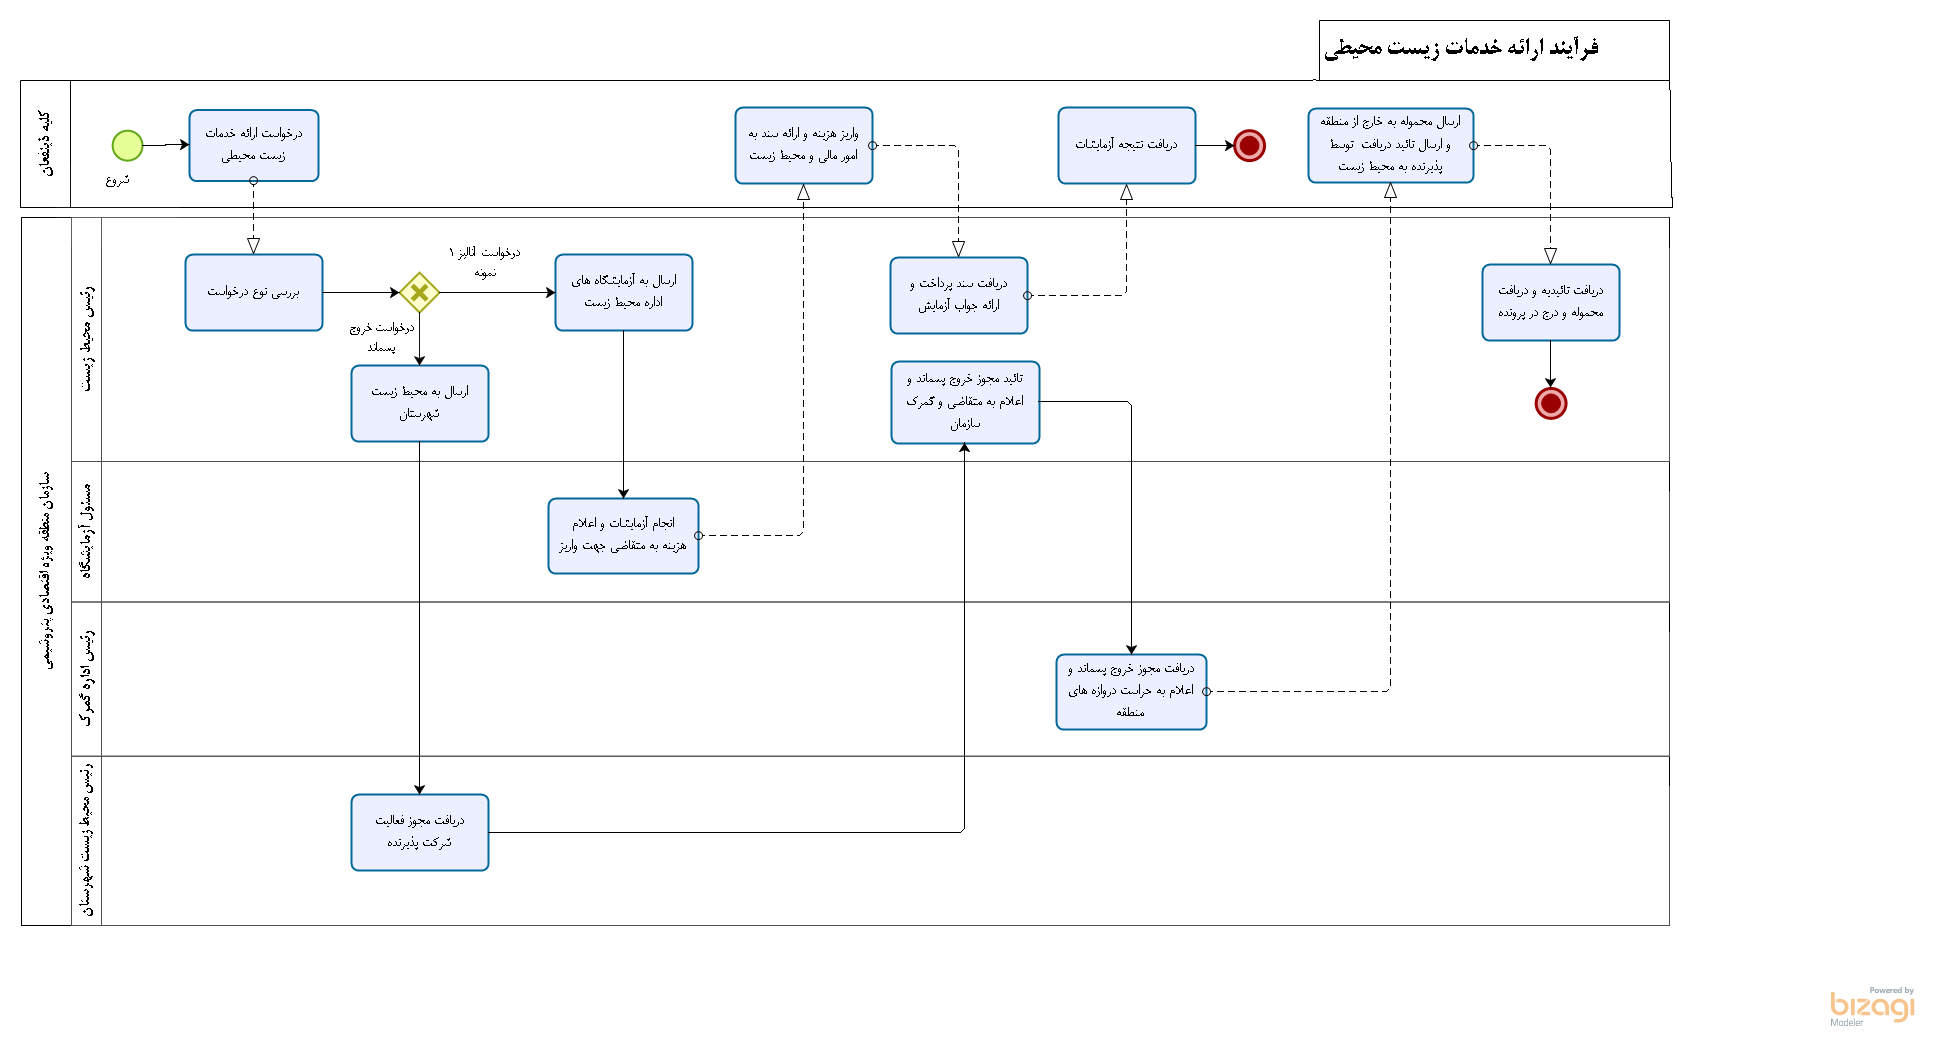
Task: Click the 'بررسی نوع درخواست' task box
Action: tap(254, 292)
